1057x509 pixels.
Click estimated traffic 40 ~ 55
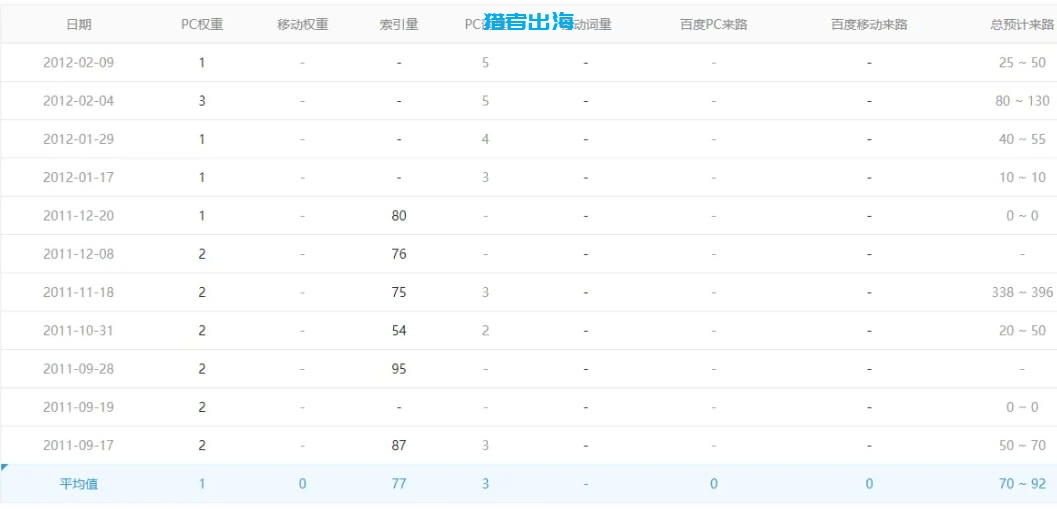(x=1022, y=139)
